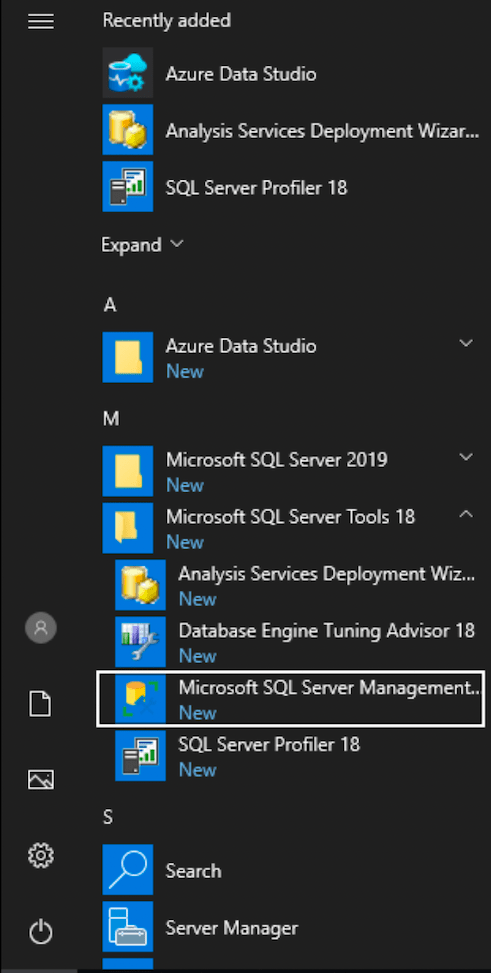This screenshot has height=973, width=491.
Task: Click the Server Manager icon
Action: pyautogui.click(x=128, y=927)
